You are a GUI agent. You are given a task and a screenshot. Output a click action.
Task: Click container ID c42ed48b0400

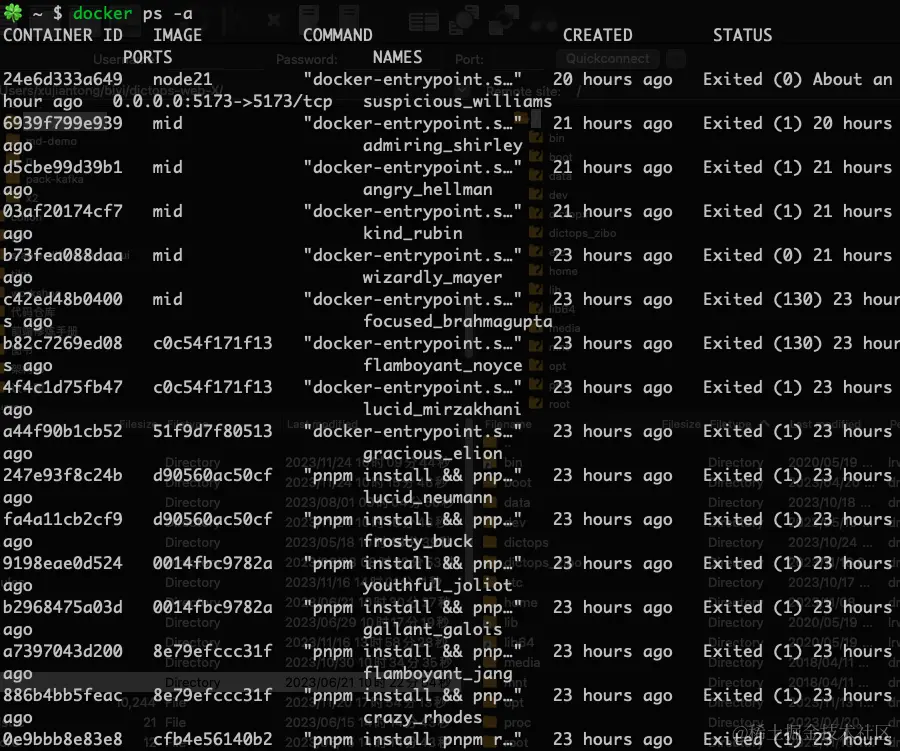pos(63,299)
